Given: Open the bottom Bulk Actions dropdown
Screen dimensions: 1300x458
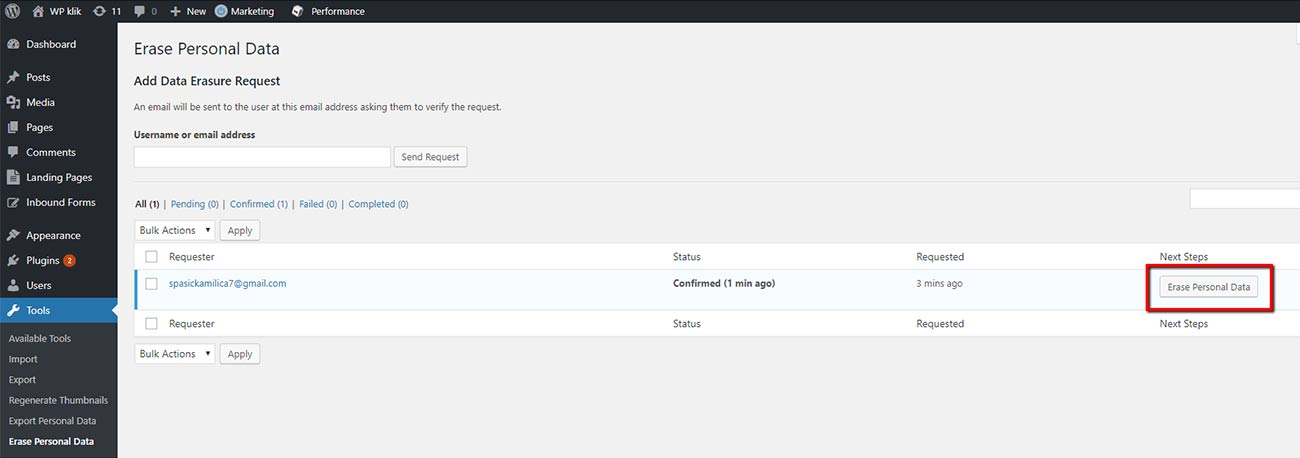Looking at the screenshot, I should 174,354.
